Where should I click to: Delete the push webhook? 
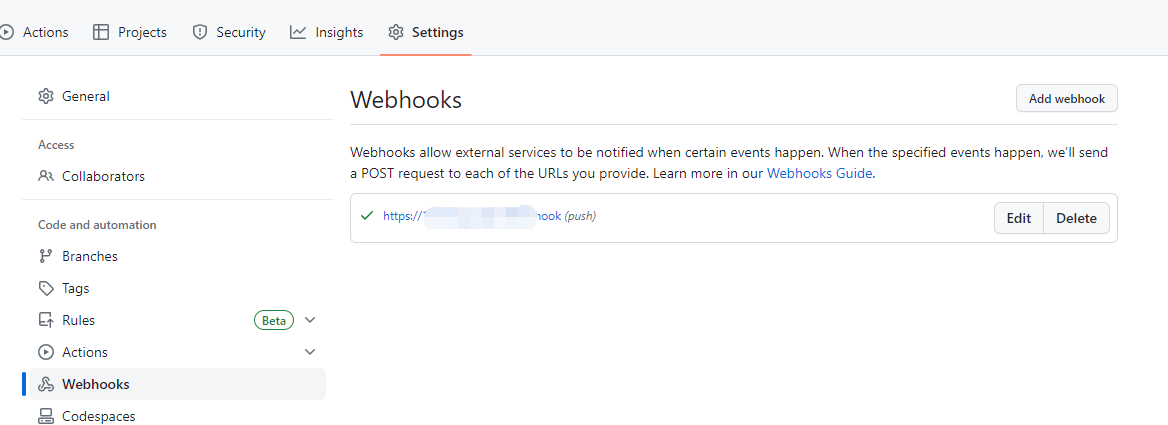(x=1076, y=218)
